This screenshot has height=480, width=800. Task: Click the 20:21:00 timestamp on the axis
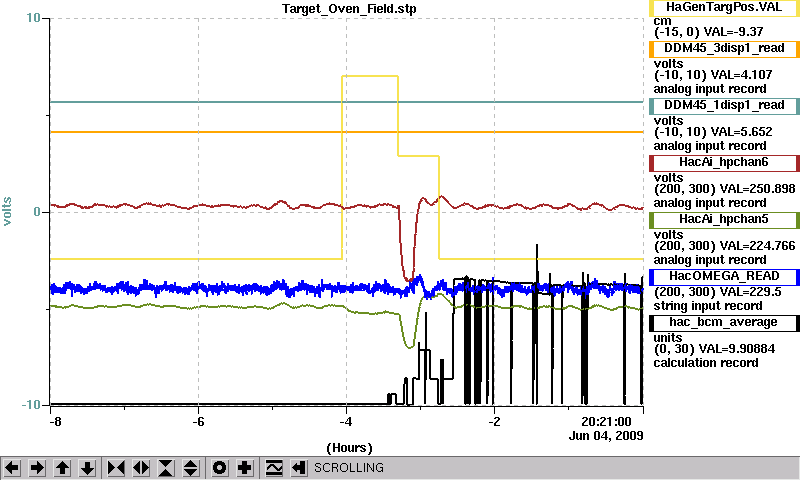pos(606,422)
